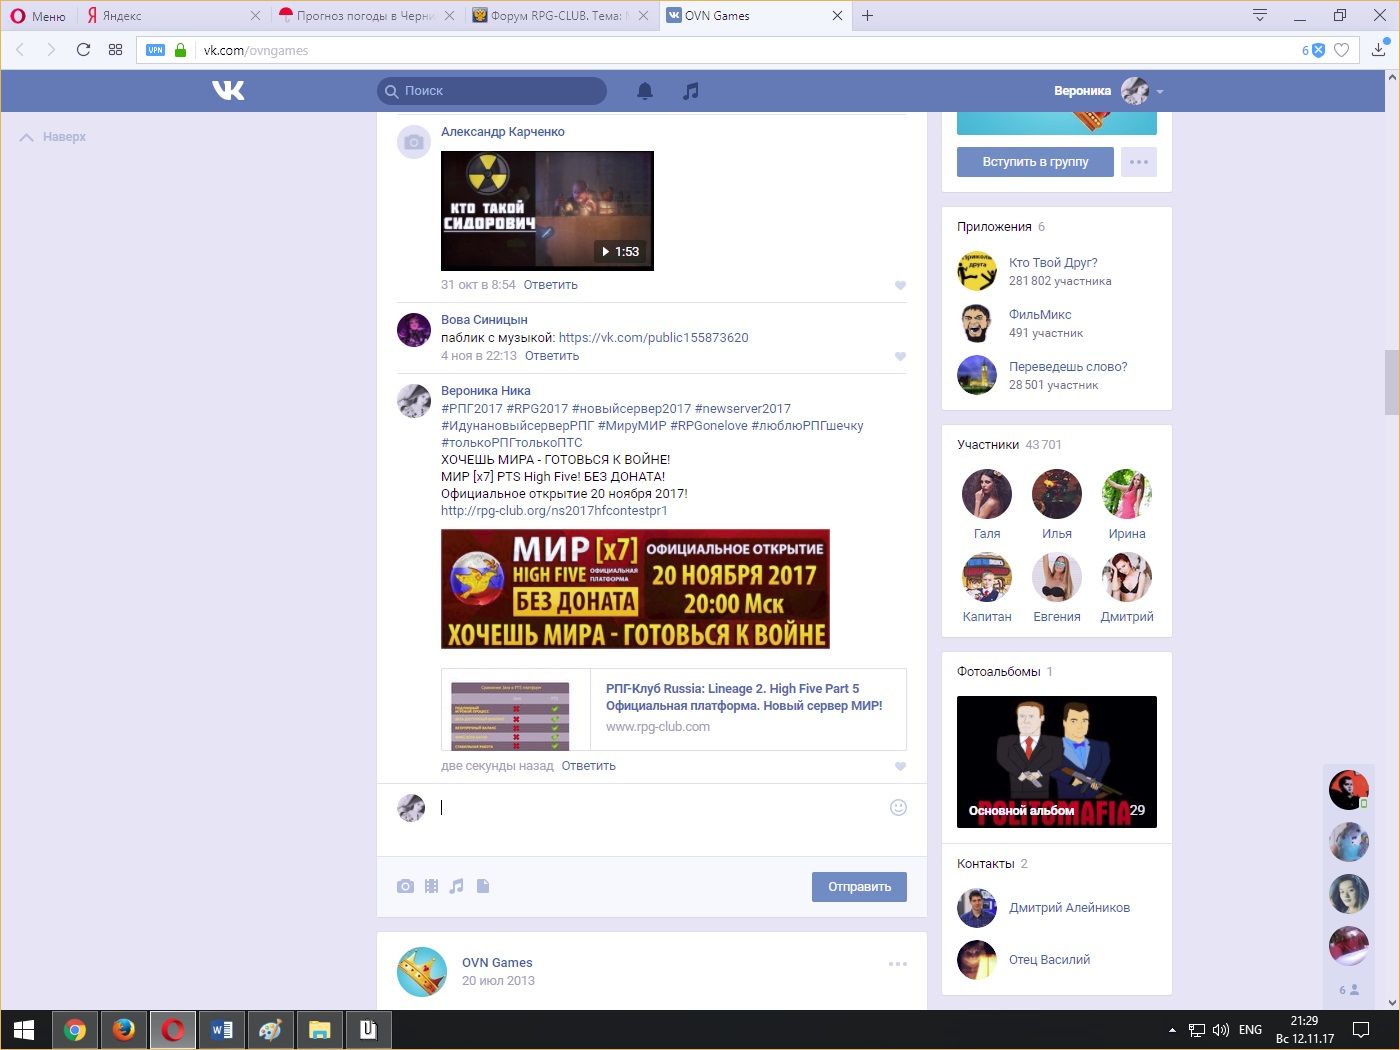Image resolution: width=1400 pixels, height=1050 pixels.
Task: Open Word from the taskbar
Action: point(221,1030)
